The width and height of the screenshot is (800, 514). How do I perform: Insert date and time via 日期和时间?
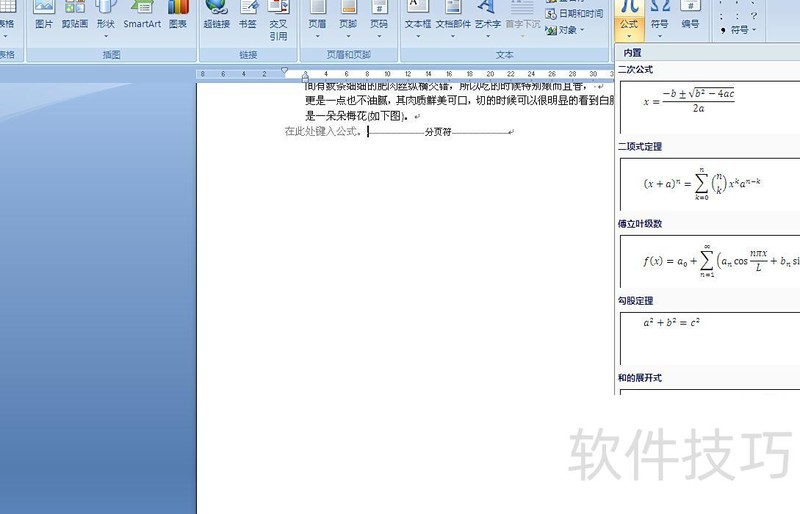(574, 14)
